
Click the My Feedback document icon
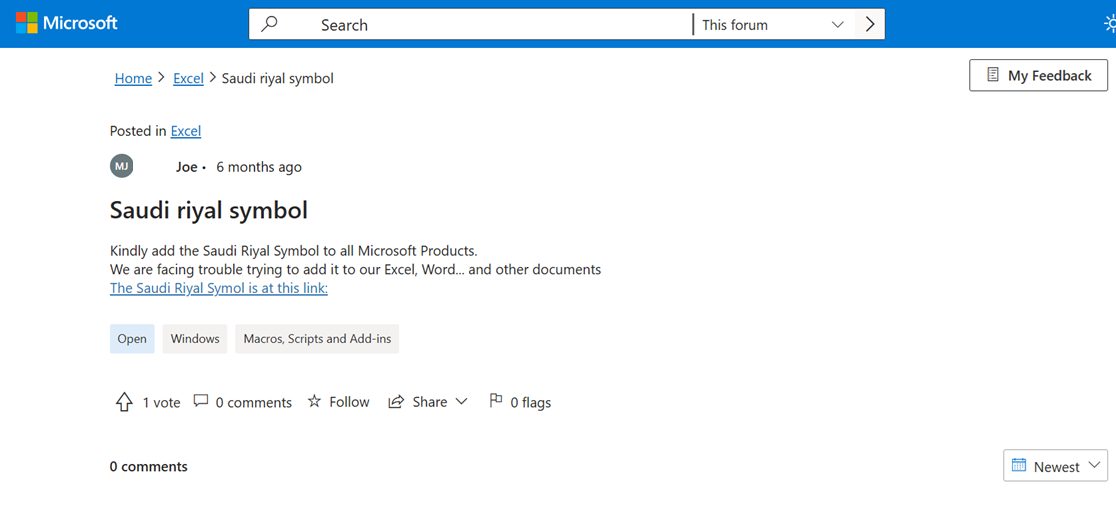(x=992, y=75)
